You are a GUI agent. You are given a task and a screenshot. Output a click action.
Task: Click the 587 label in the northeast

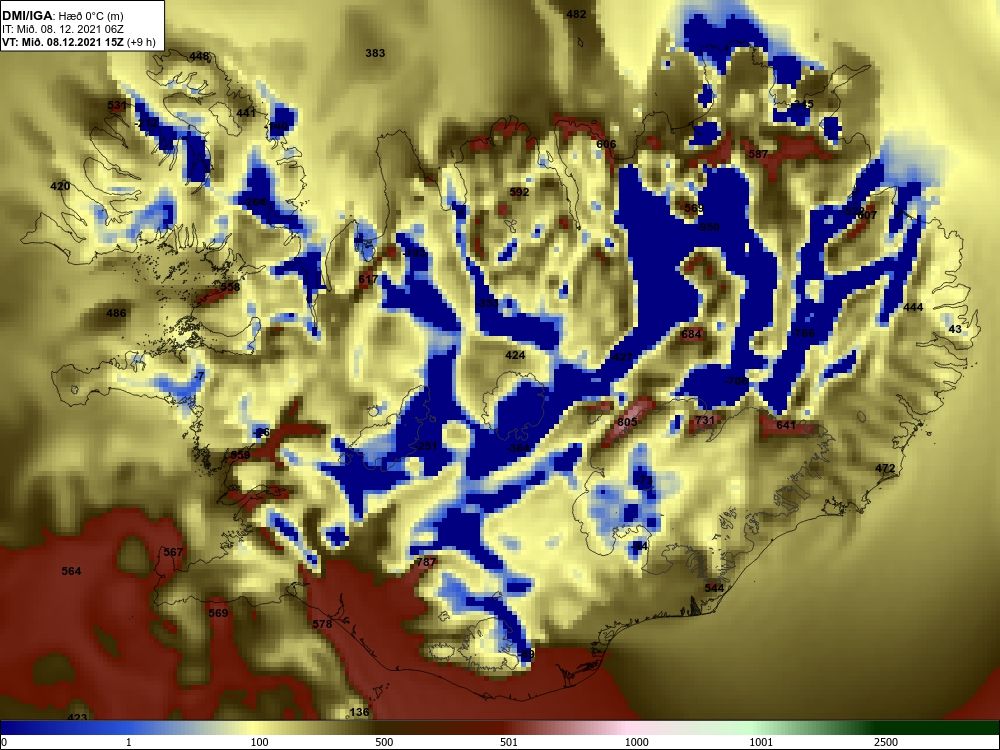point(758,154)
